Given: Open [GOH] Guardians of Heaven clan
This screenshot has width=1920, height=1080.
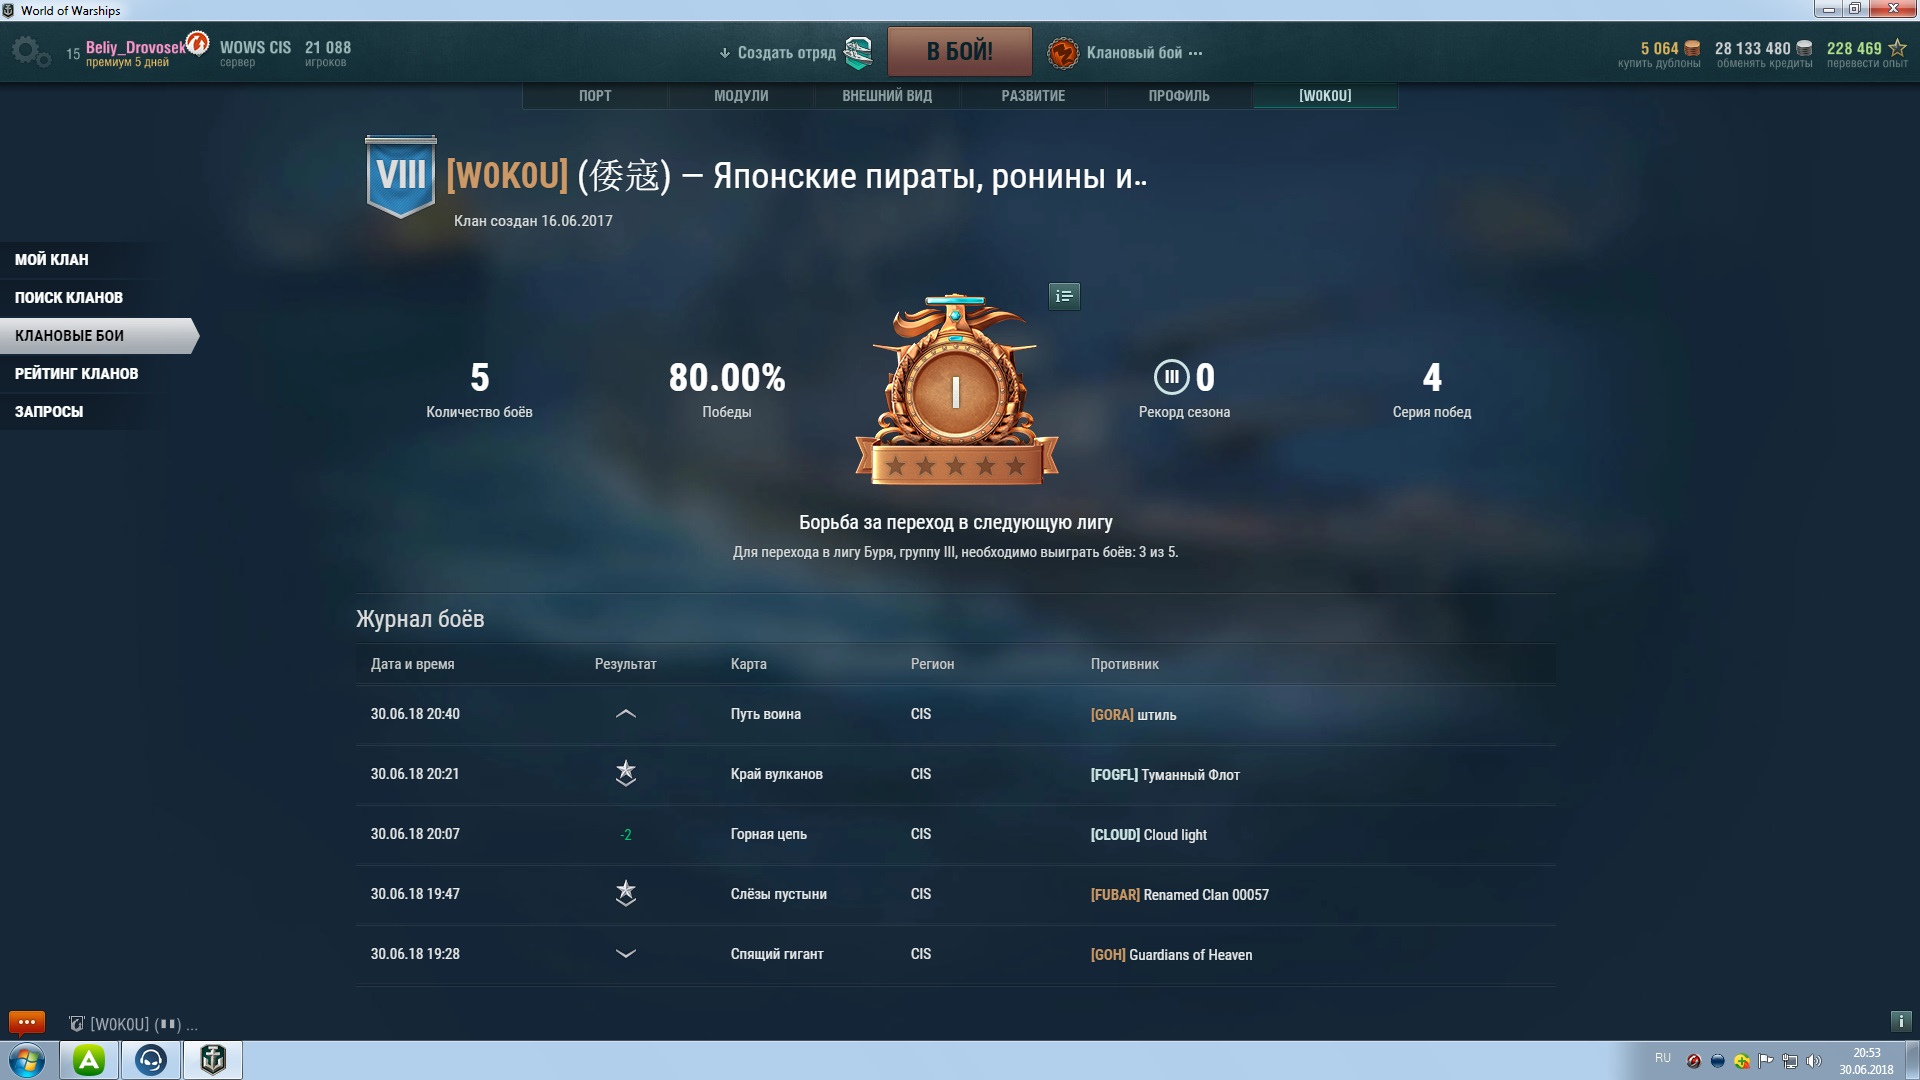Looking at the screenshot, I should pos(1171,955).
